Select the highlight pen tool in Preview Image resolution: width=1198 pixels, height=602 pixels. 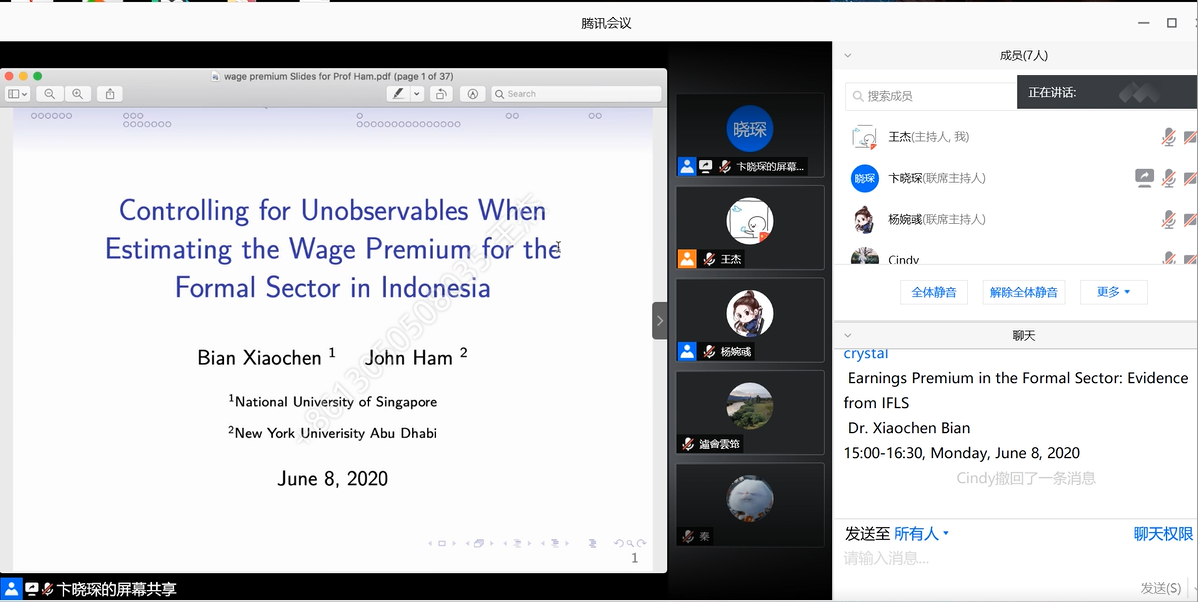(398, 94)
